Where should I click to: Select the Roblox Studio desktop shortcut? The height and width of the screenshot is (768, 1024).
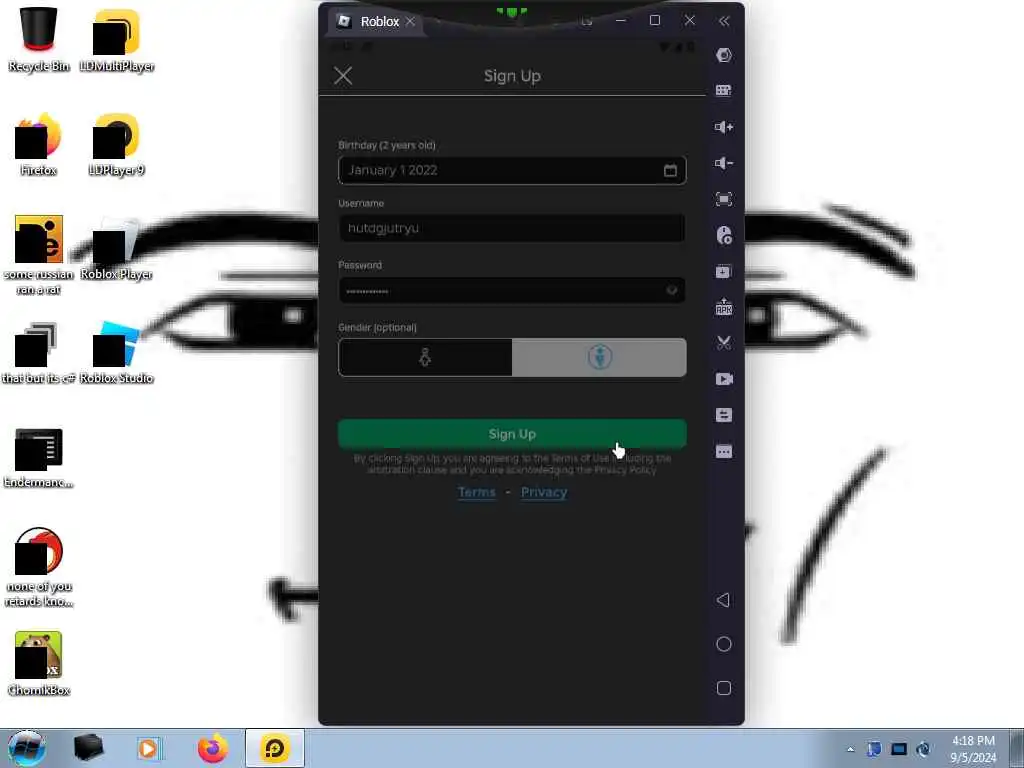(x=117, y=353)
